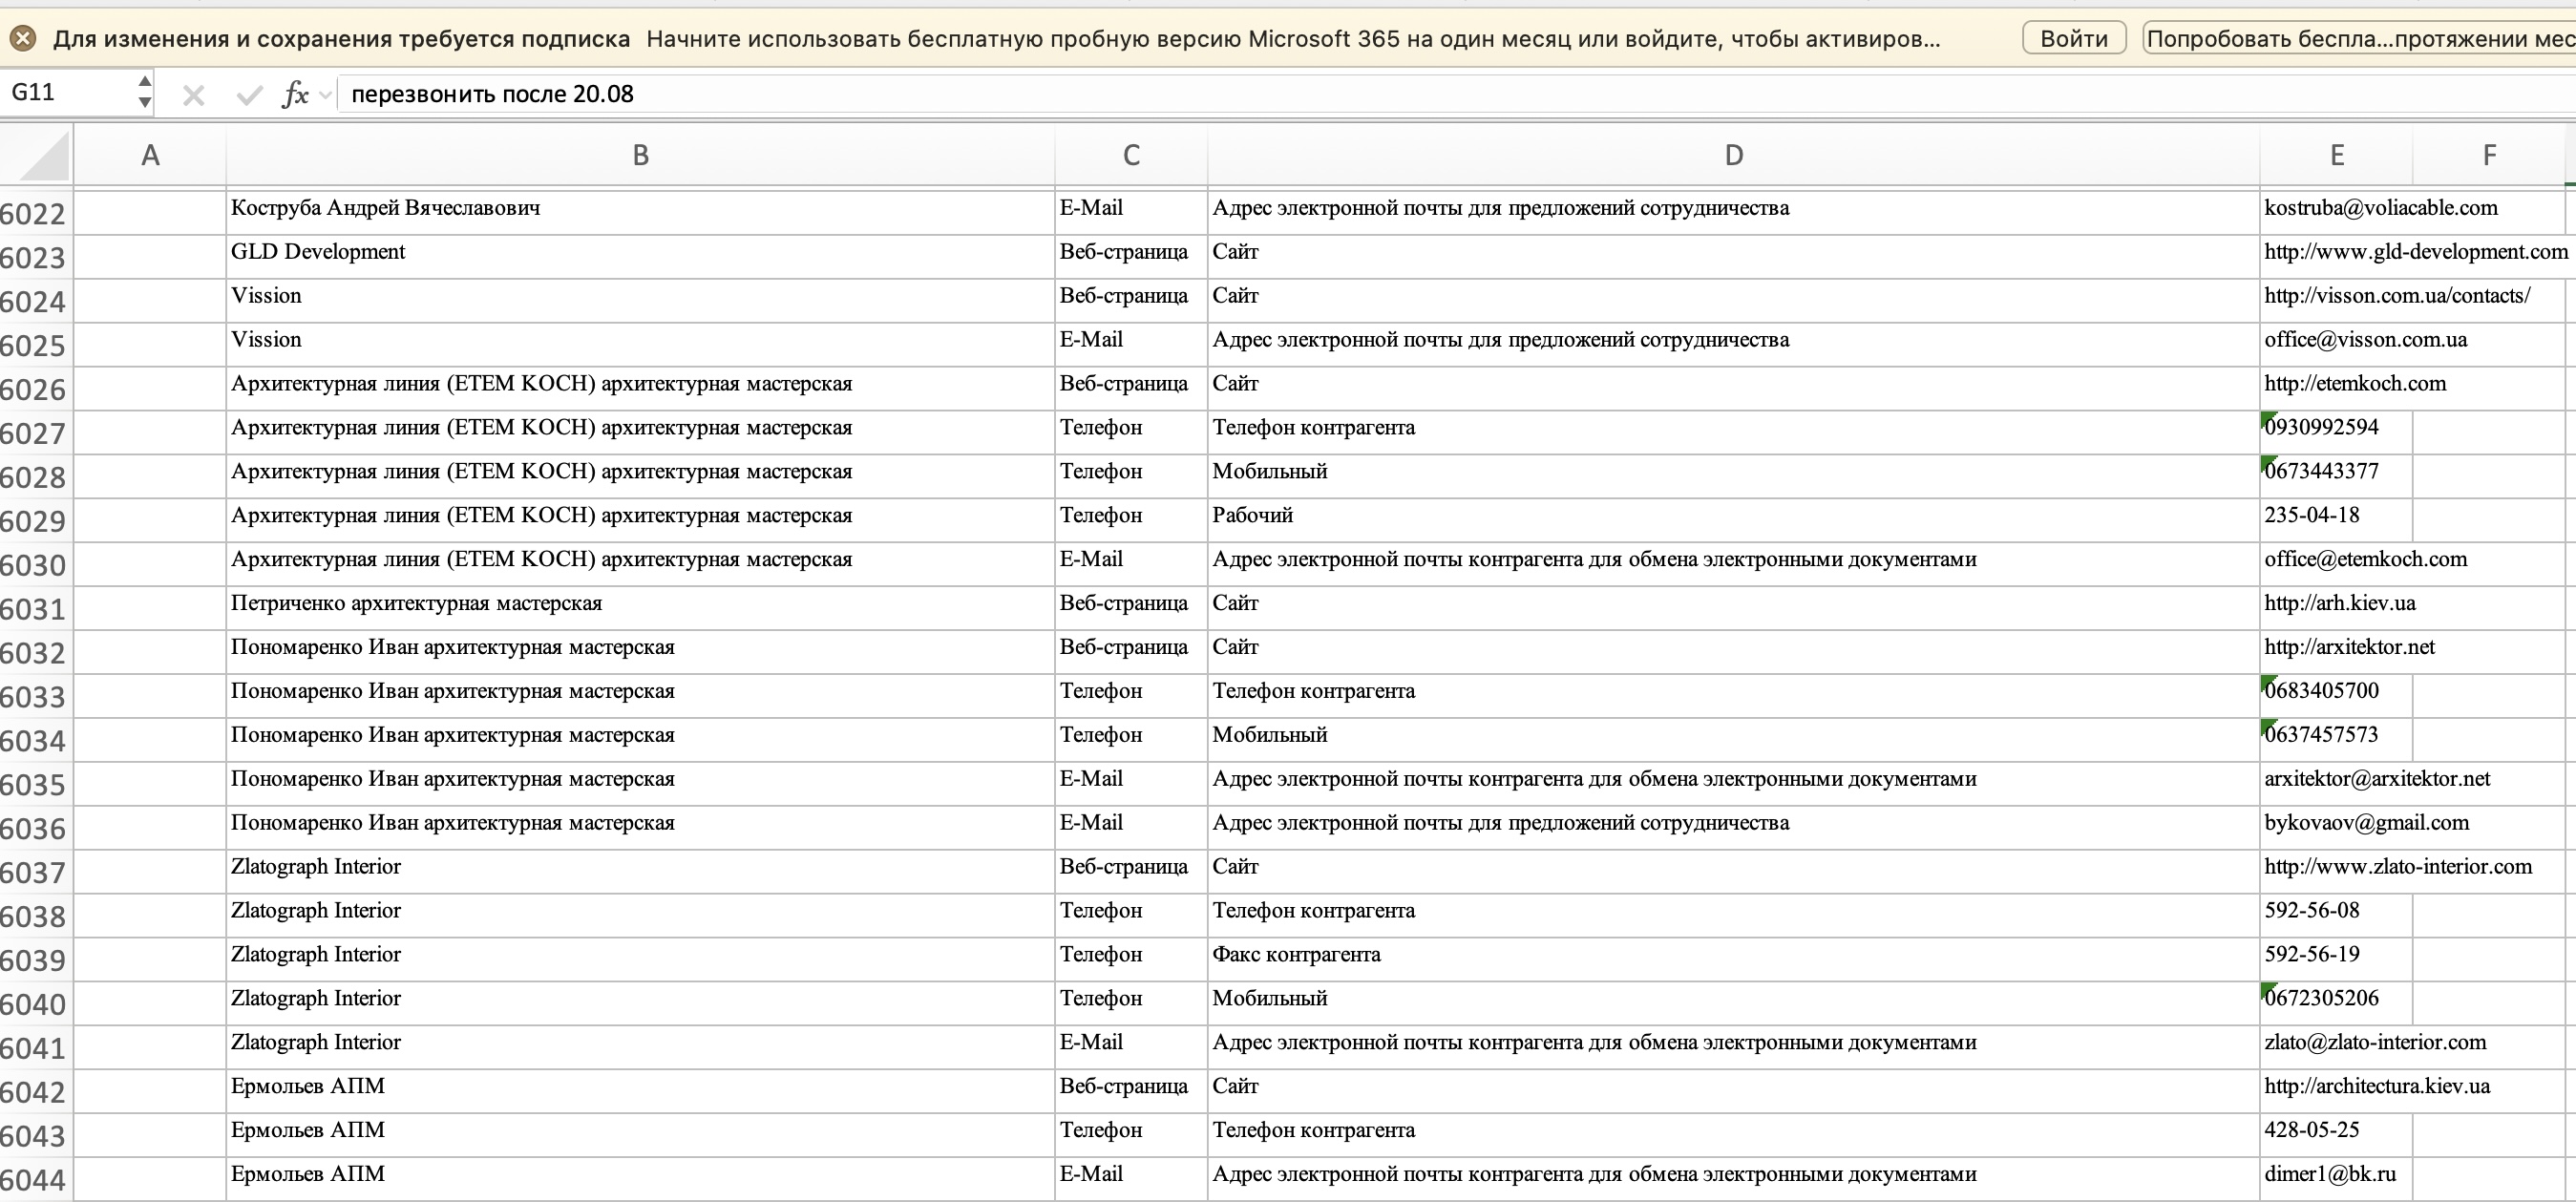This screenshot has width=2576, height=1202.
Task: Select row 6030 header
Action: (x=36, y=565)
